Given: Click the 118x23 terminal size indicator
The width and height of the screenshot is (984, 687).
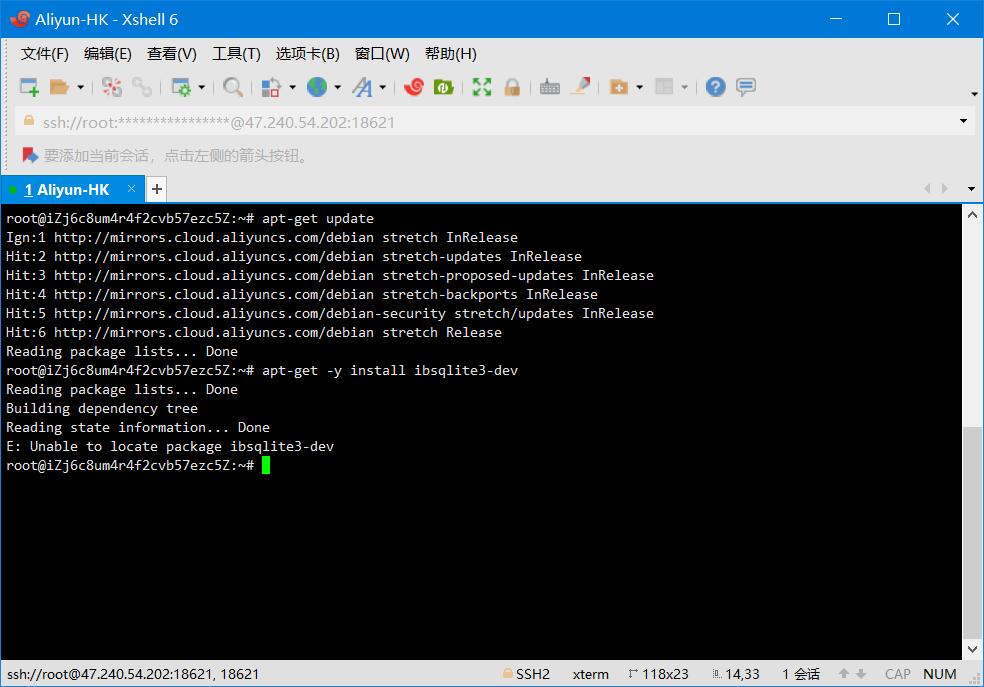Looking at the screenshot, I should [658, 674].
